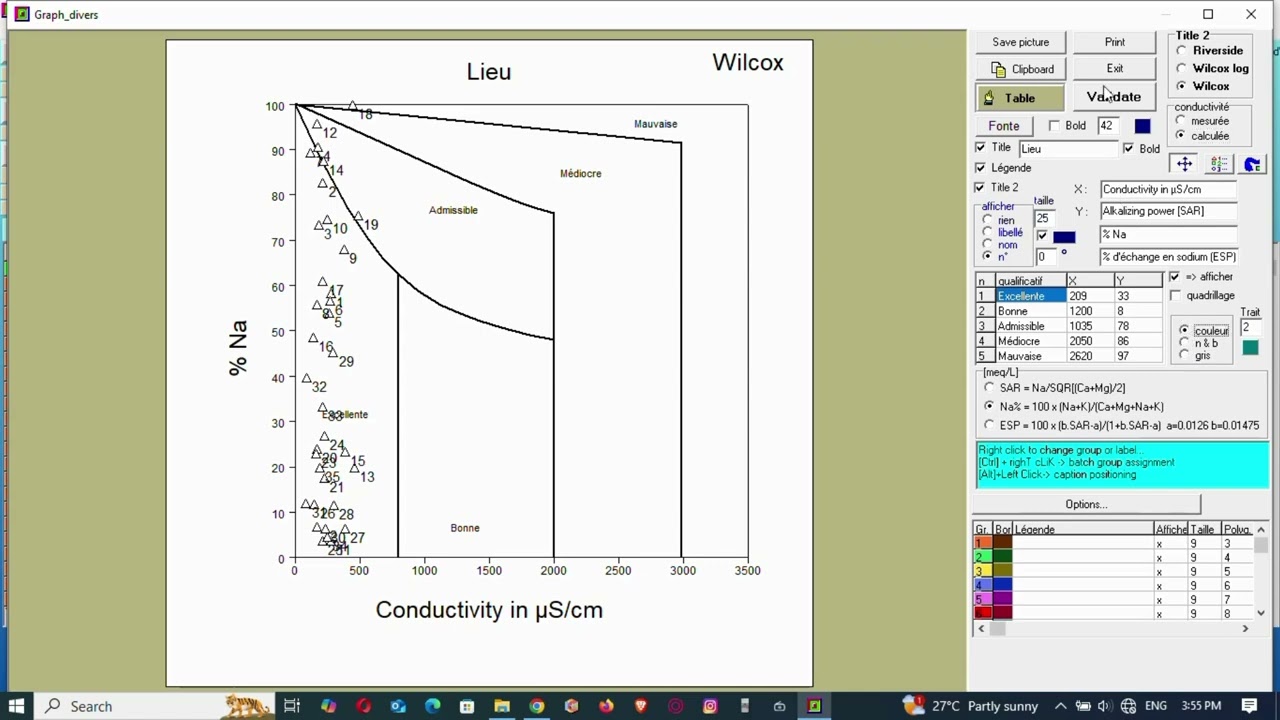Image resolution: width=1280 pixels, height=720 pixels.
Task: Click the Print button
Action: click(1114, 42)
